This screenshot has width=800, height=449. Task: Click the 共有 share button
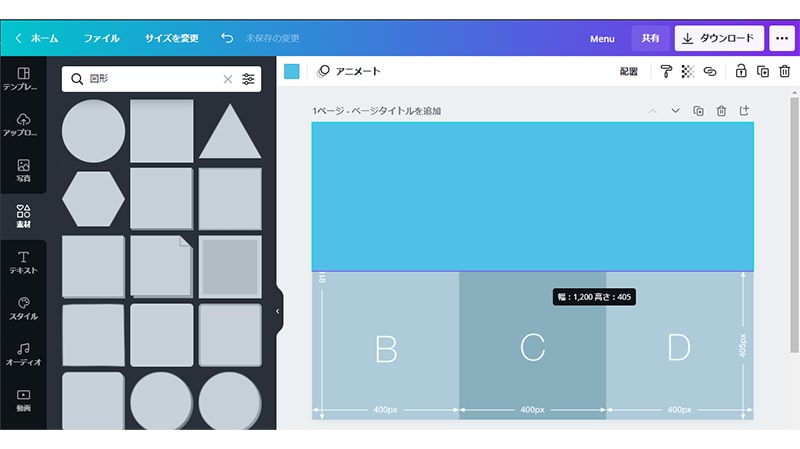point(650,38)
